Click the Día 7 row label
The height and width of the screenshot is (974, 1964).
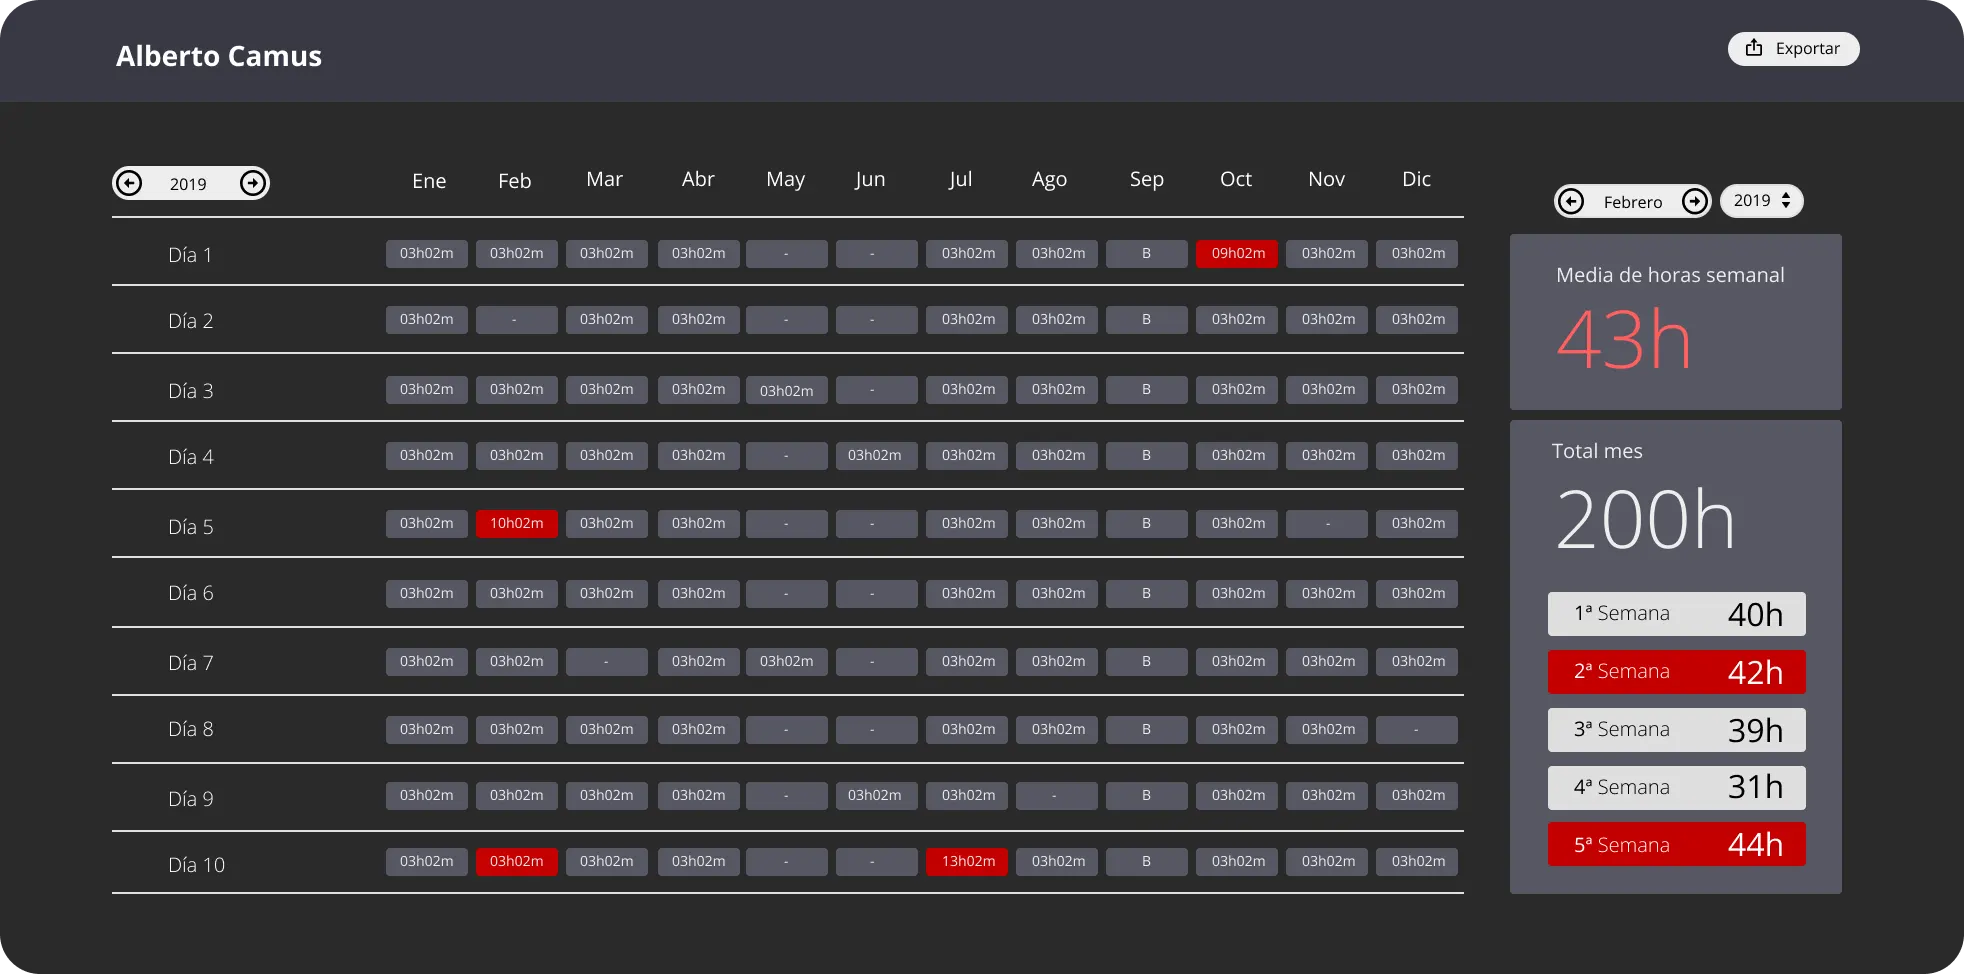point(191,661)
